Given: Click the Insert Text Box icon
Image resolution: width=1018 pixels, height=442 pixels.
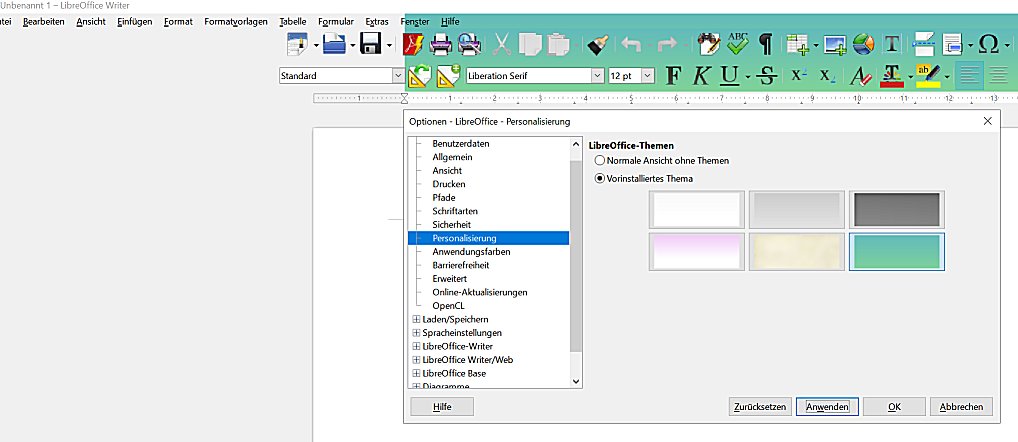Looking at the screenshot, I should click(x=893, y=44).
